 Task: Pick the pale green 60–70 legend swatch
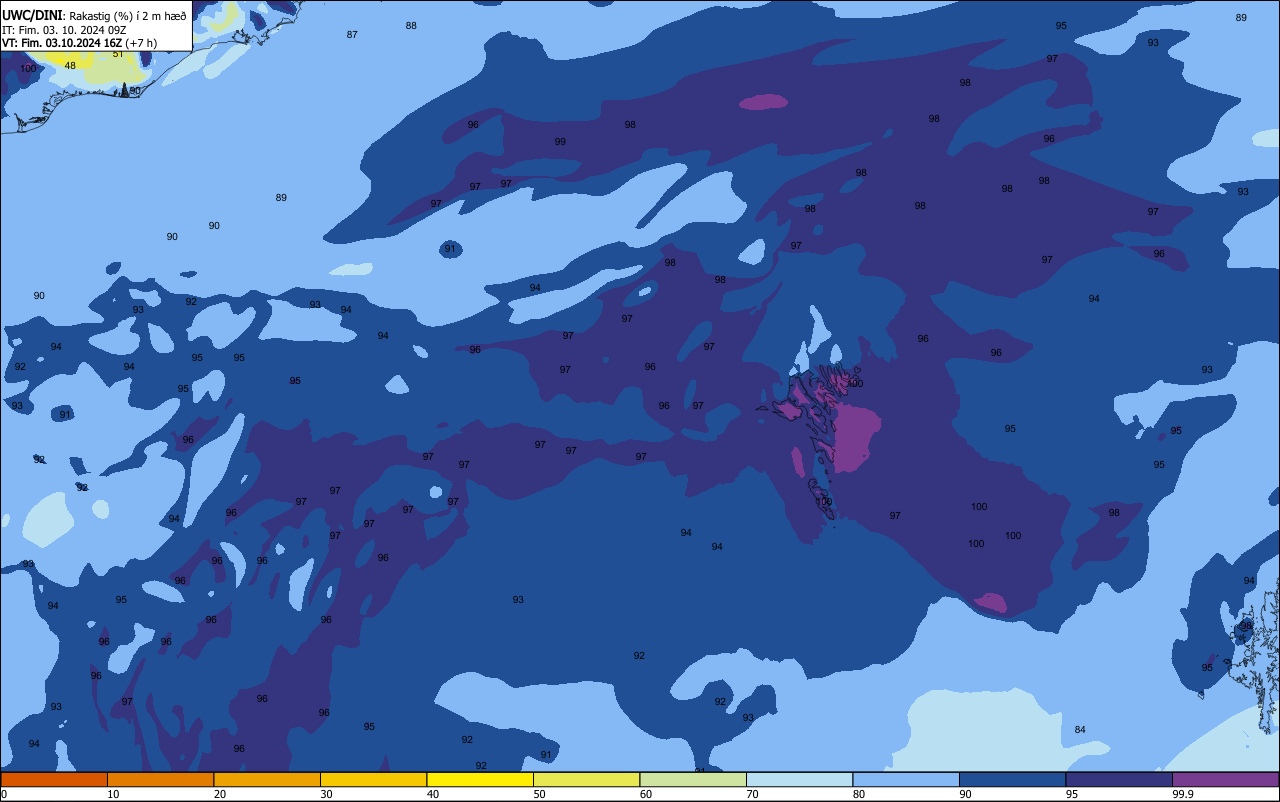[693, 779]
